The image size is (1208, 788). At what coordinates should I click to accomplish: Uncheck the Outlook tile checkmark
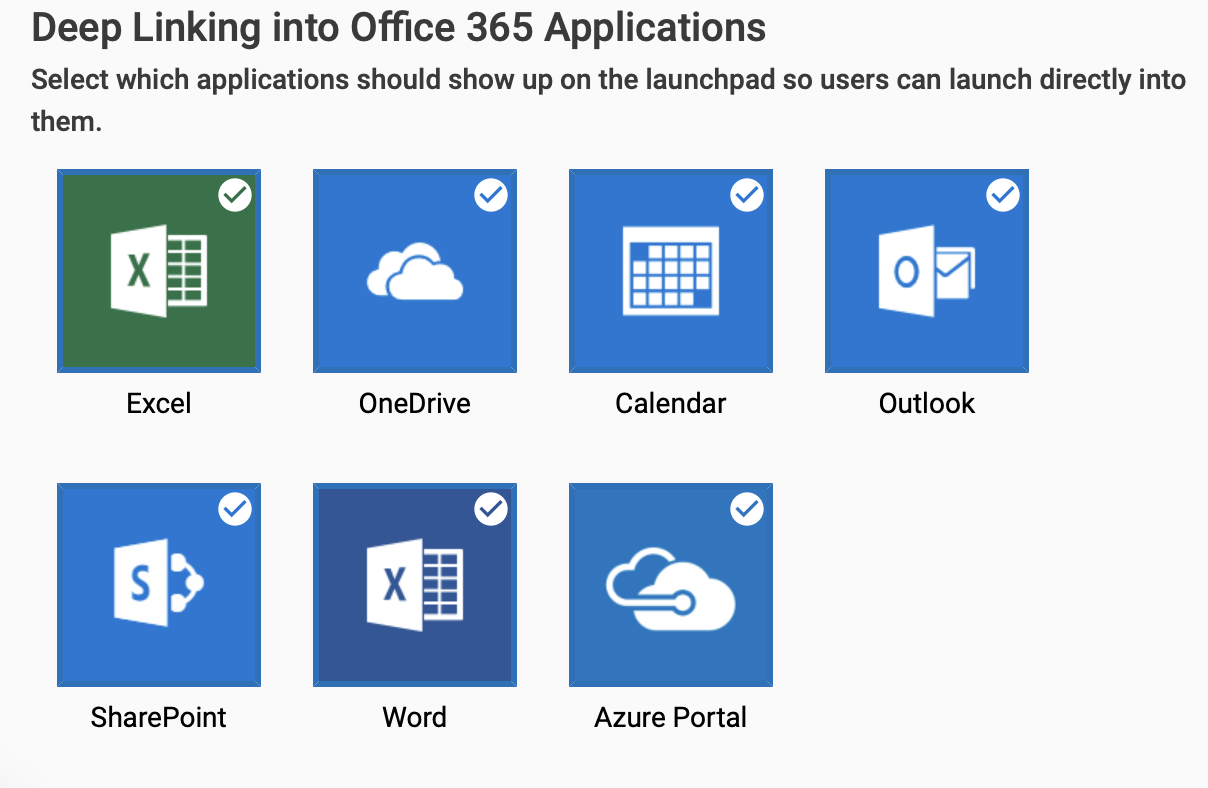coord(1003,195)
